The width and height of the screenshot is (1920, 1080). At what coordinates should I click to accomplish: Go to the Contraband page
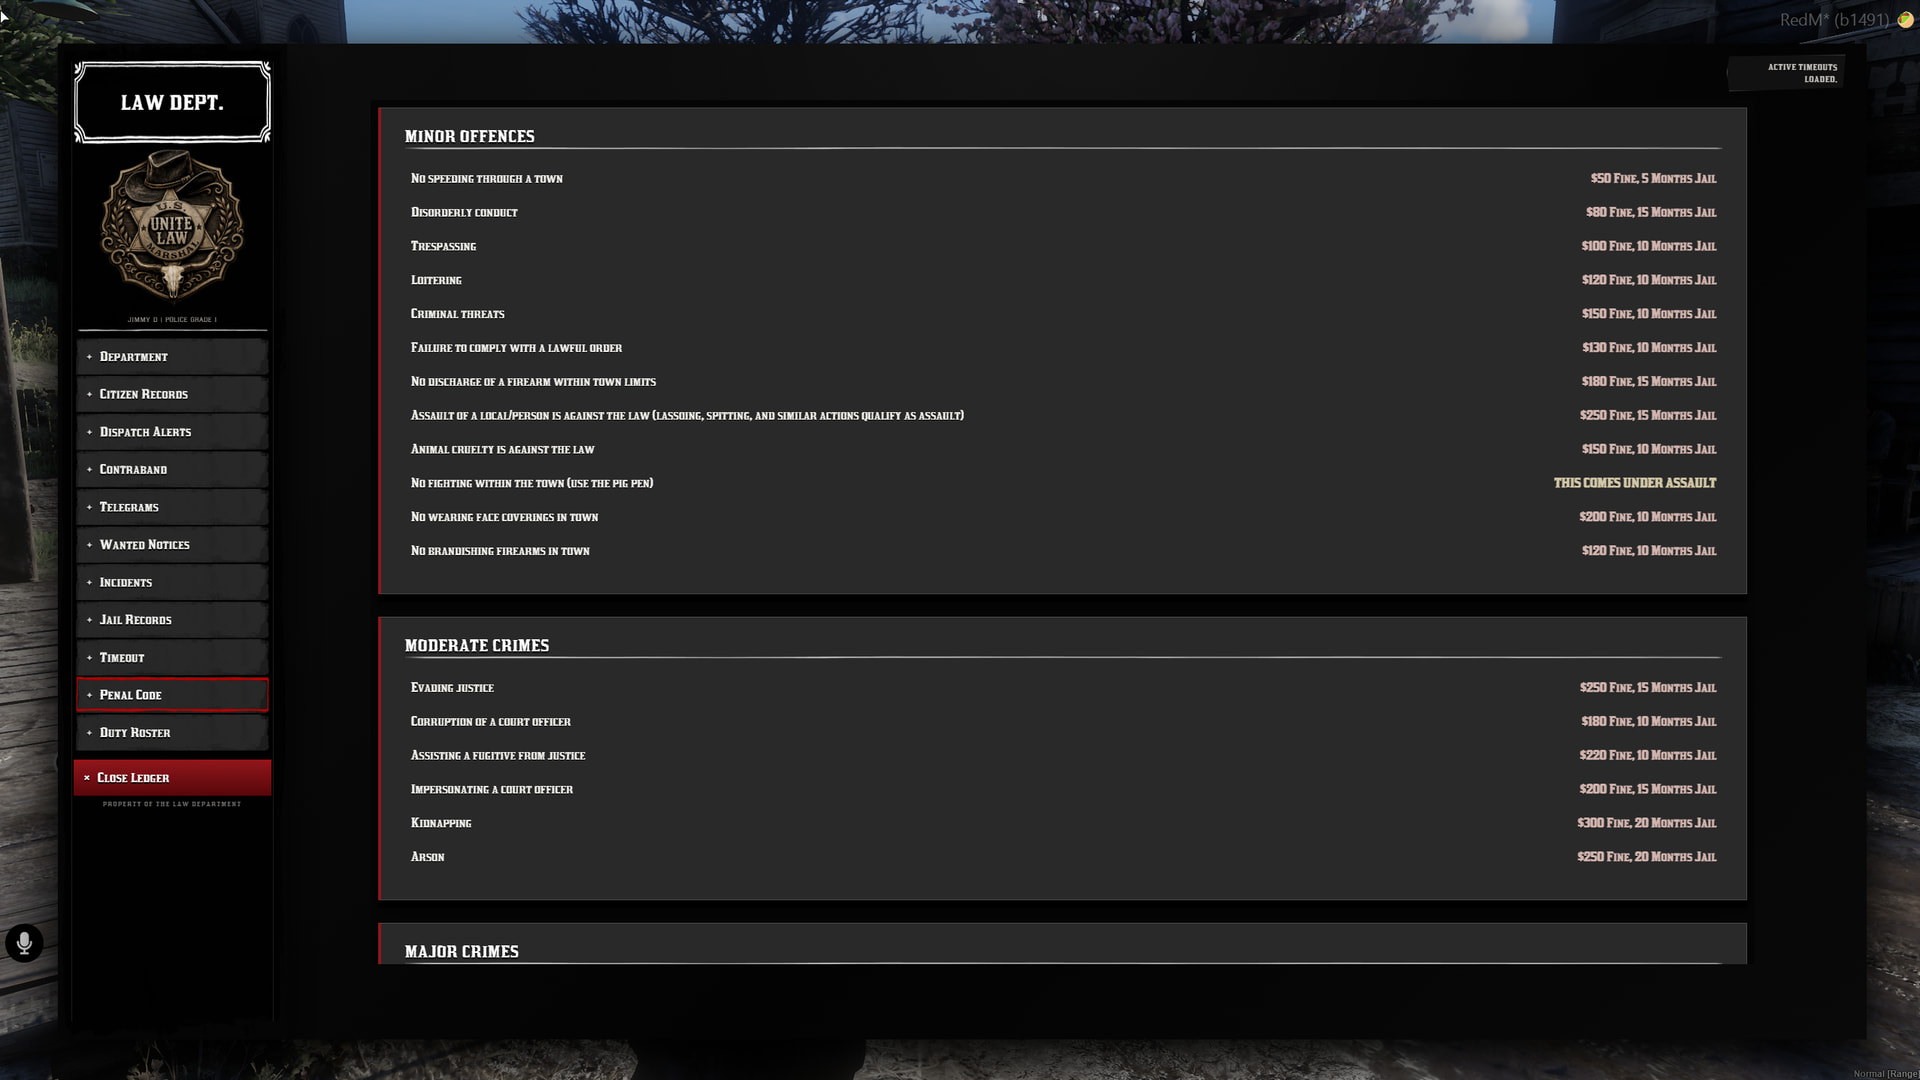coord(172,470)
